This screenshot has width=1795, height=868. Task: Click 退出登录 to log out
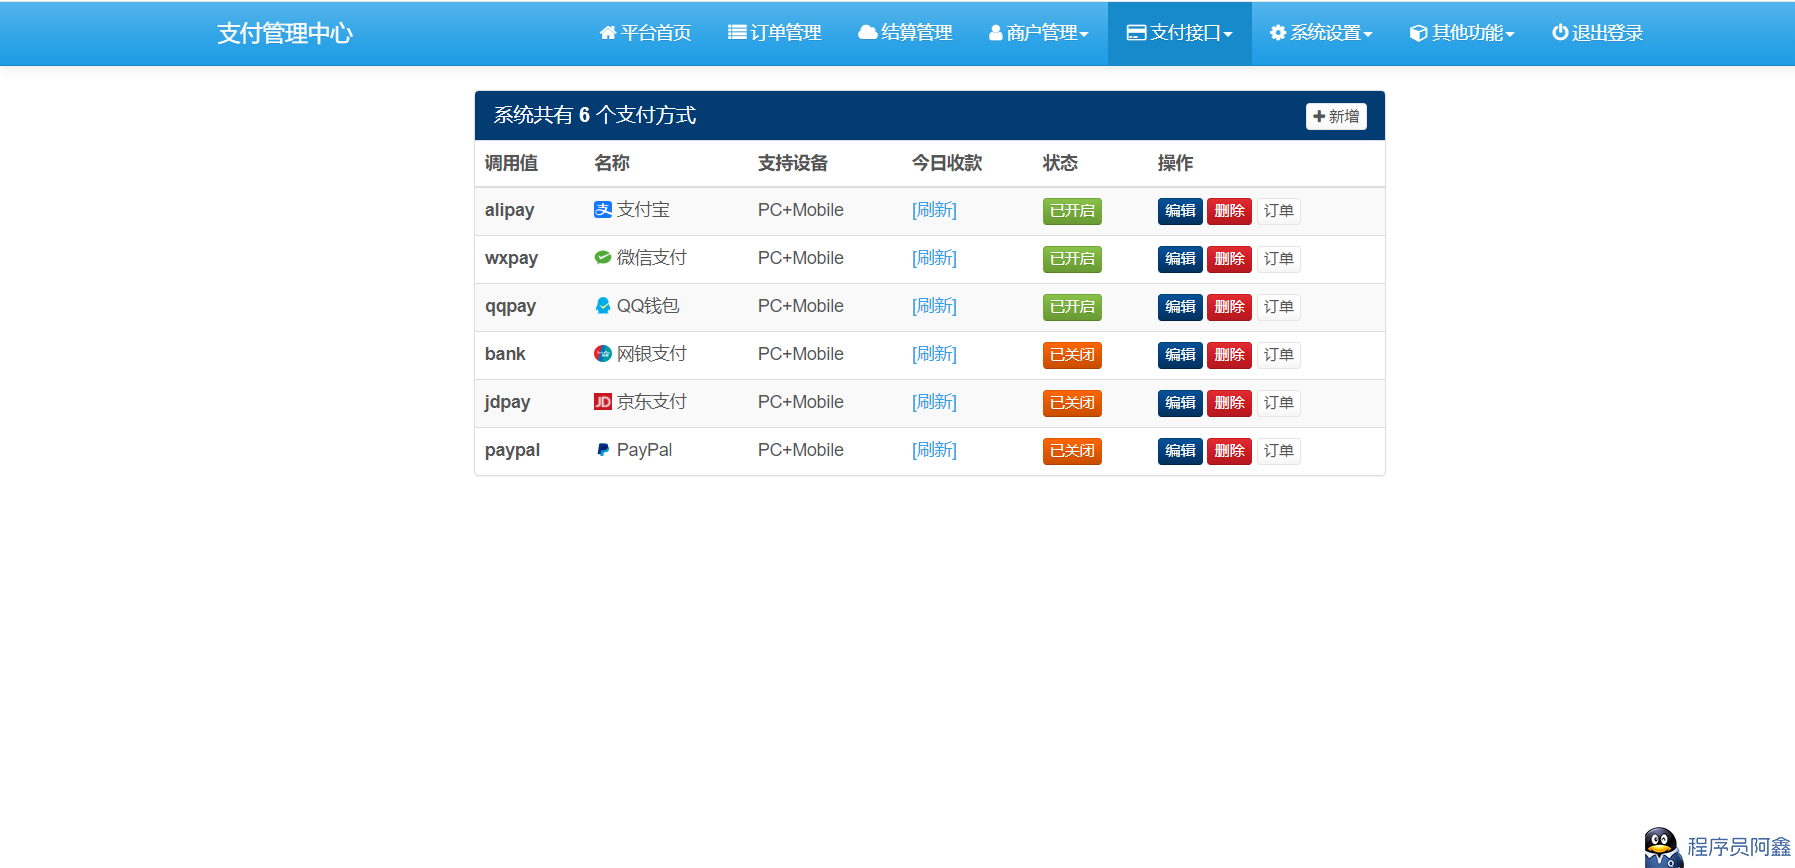click(x=1597, y=33)
